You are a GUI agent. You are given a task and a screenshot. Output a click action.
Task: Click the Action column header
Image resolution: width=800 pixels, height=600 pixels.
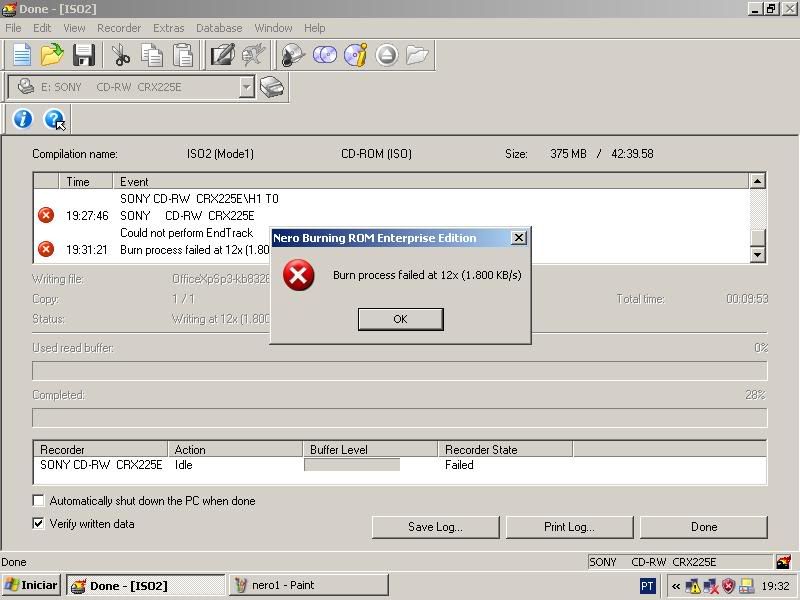(x=235, y=449)
